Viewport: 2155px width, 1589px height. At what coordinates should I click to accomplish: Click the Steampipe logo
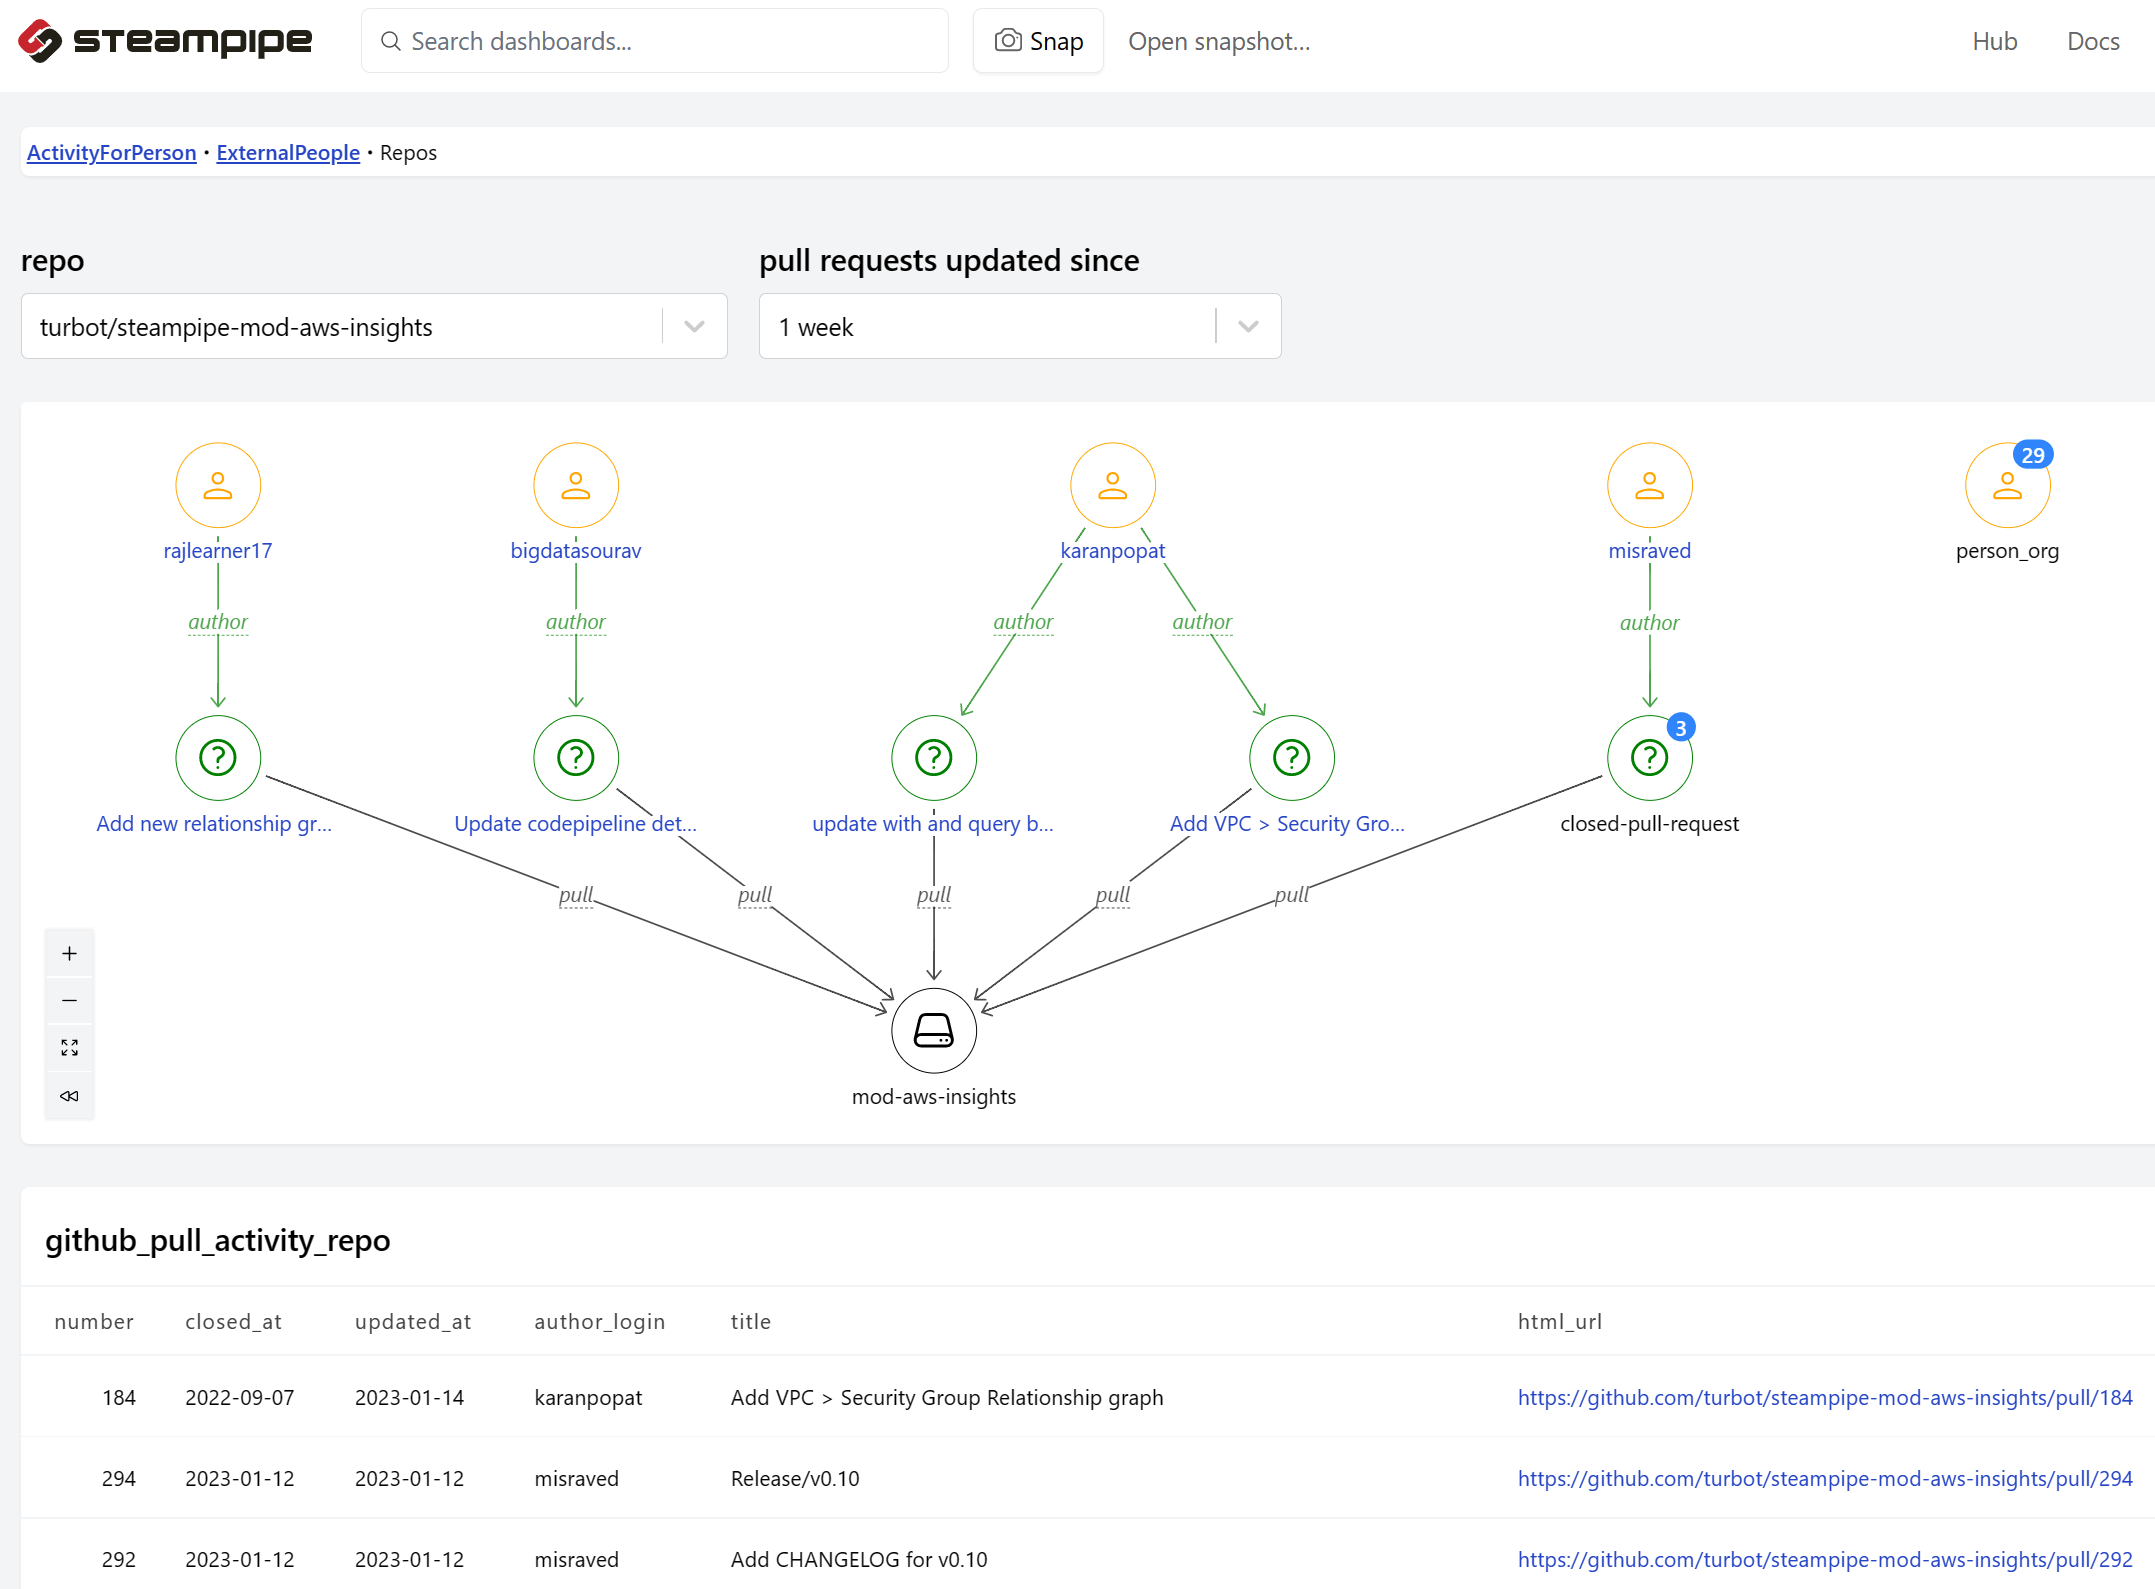click(165, 41)
